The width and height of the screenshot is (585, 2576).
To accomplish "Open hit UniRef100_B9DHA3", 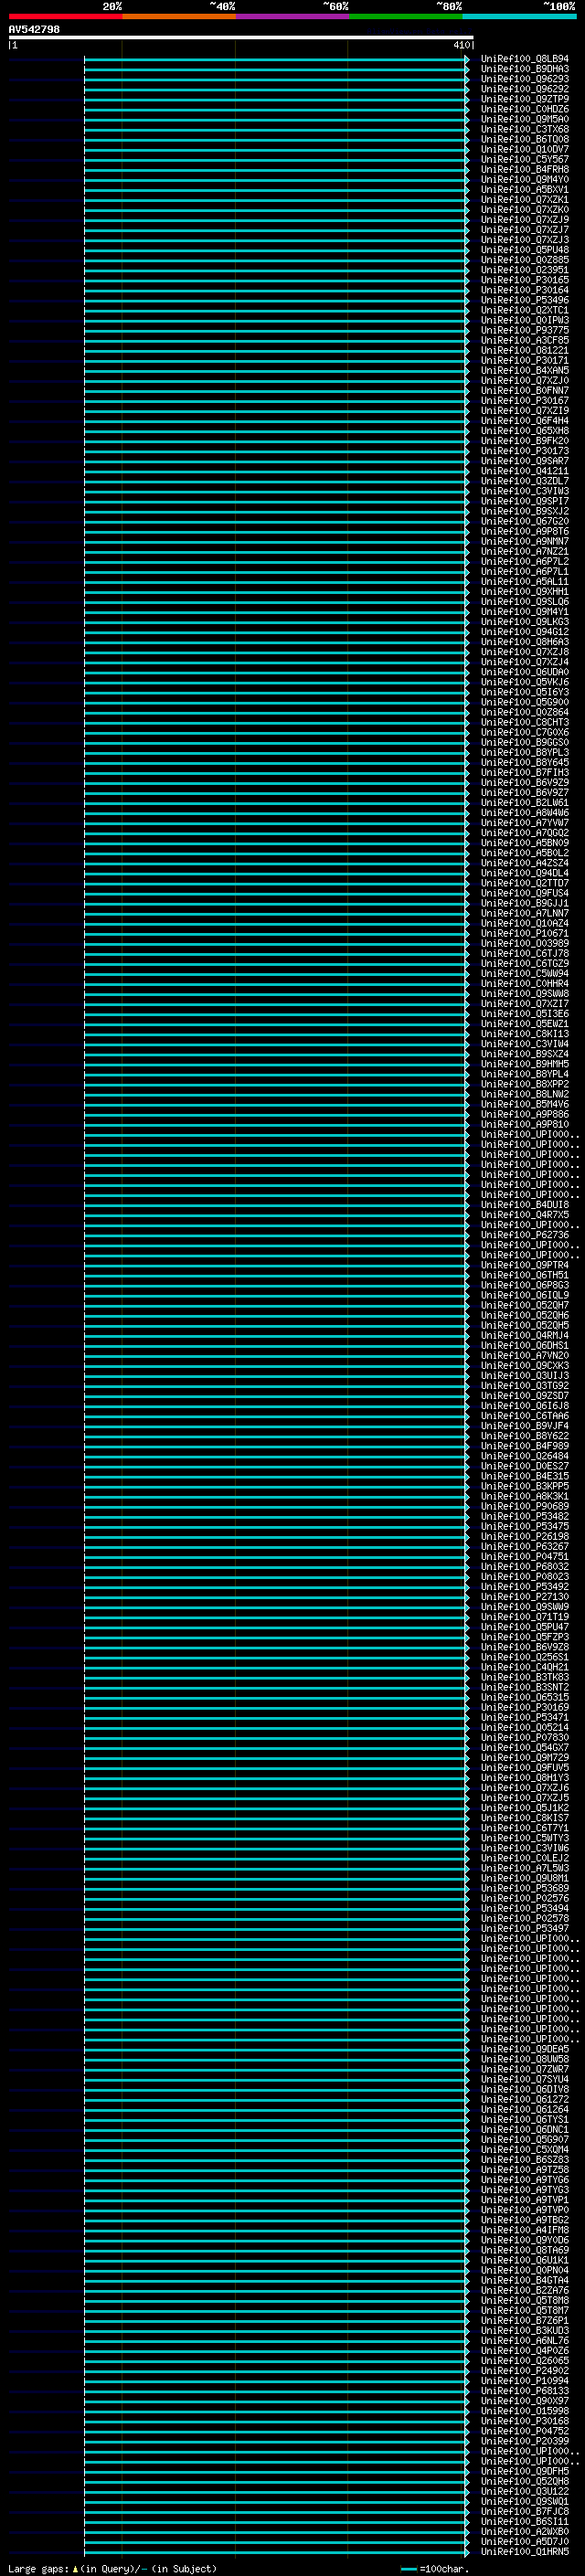I will click(x=524, y=69).
